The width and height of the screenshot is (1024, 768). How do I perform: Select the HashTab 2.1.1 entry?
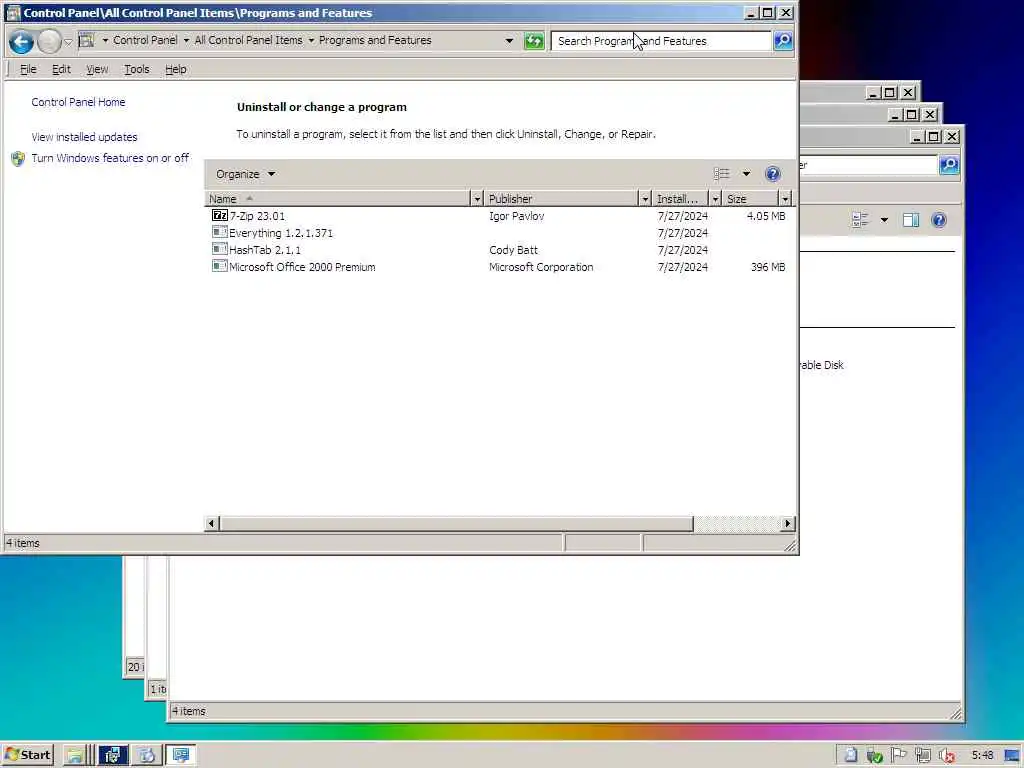point(264,250)
